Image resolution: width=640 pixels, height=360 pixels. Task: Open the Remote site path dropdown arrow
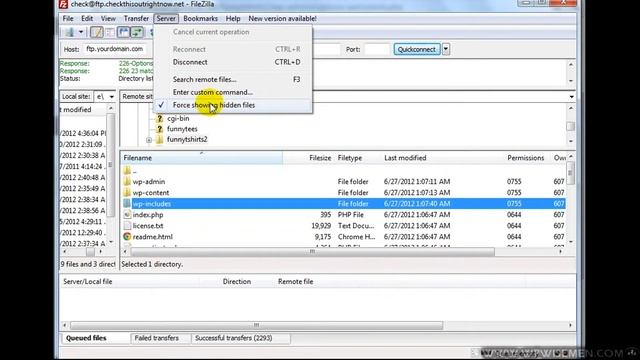tap(571, 97)
